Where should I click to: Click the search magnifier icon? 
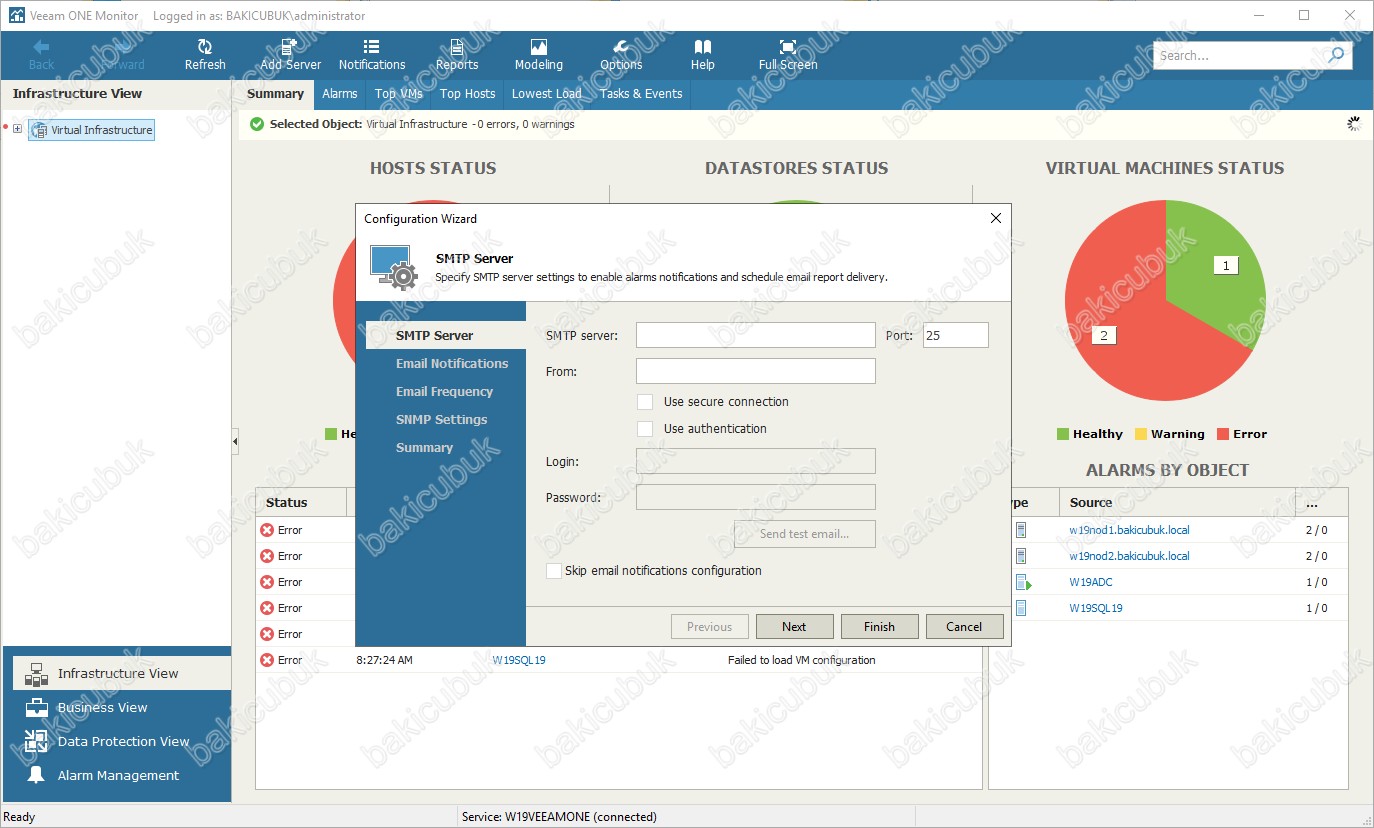[x=1337, y=55]
